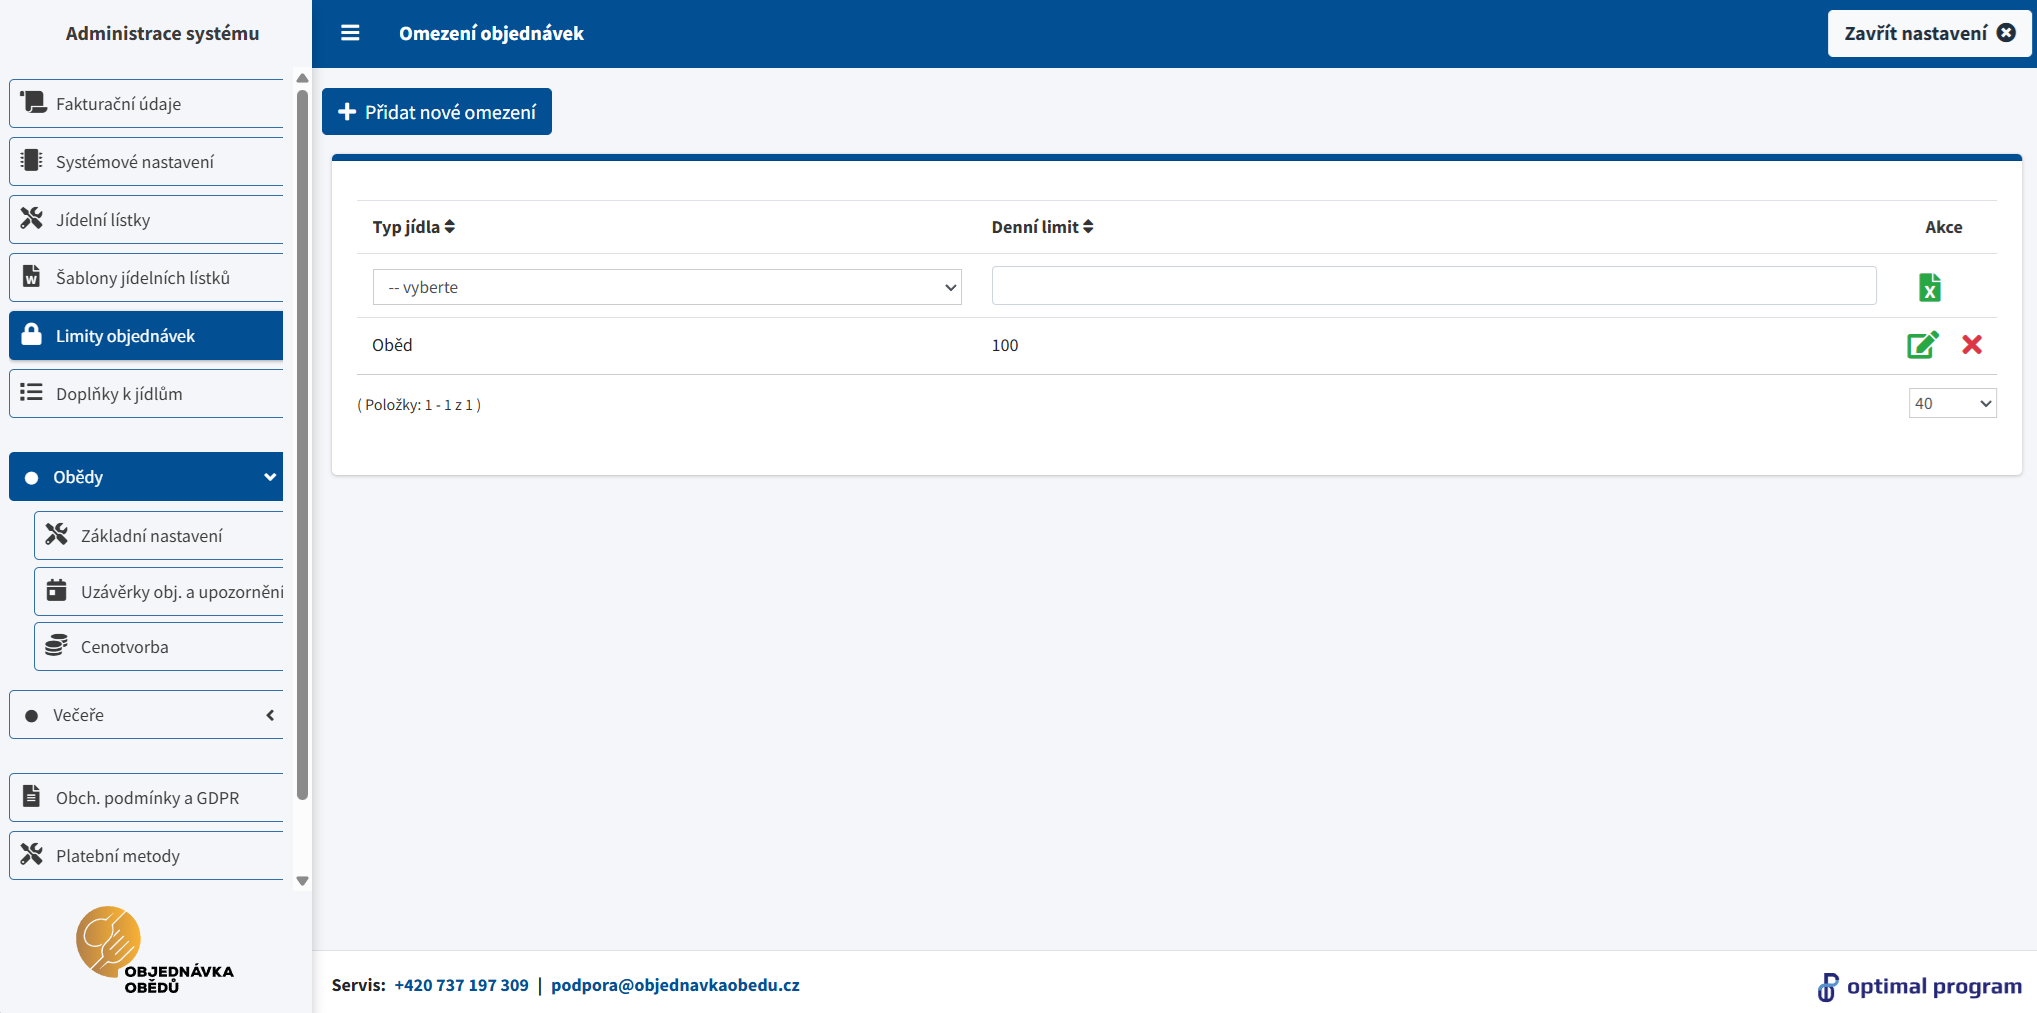This screenshot has width=2037, height=1013.
Task: Click the sidebar vertical scrollbar
Action: 302,450
